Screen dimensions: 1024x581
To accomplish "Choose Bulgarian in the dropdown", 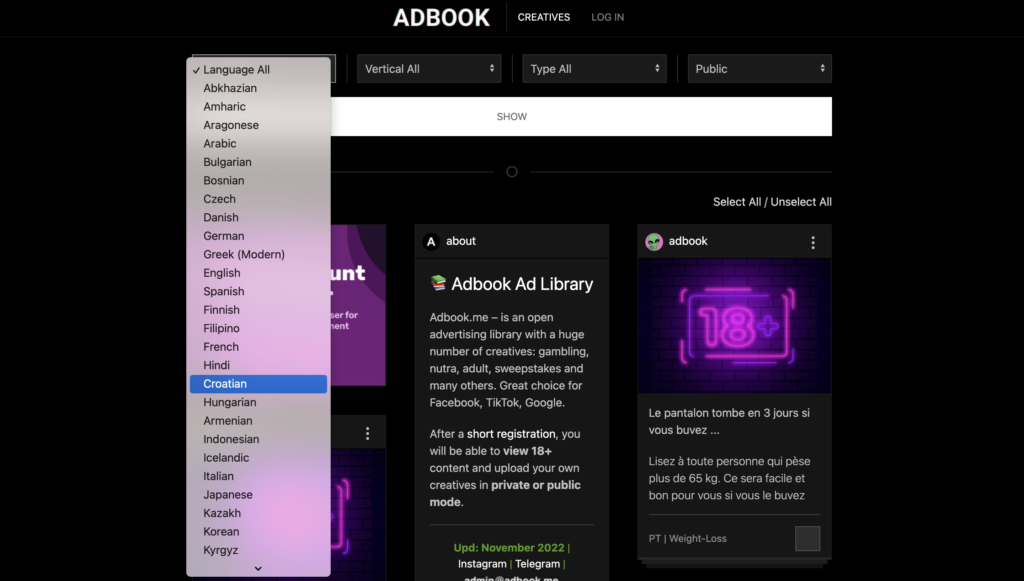I will coord(259,162).
